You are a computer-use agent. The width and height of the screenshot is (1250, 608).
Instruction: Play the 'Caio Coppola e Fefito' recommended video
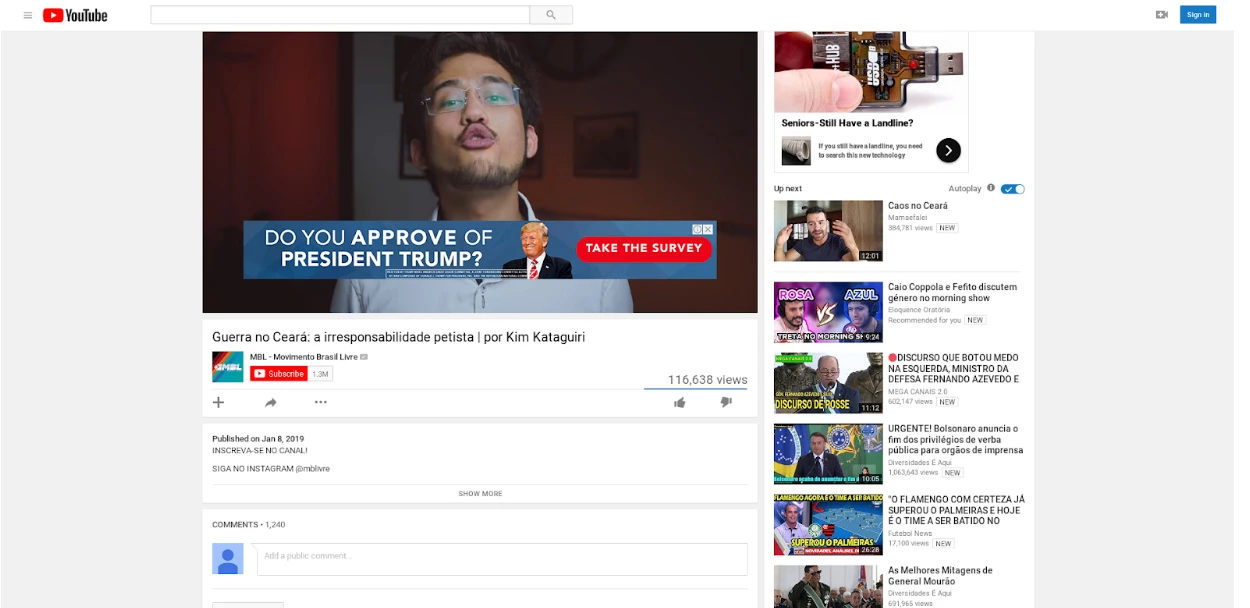click(x=828, y=312)
